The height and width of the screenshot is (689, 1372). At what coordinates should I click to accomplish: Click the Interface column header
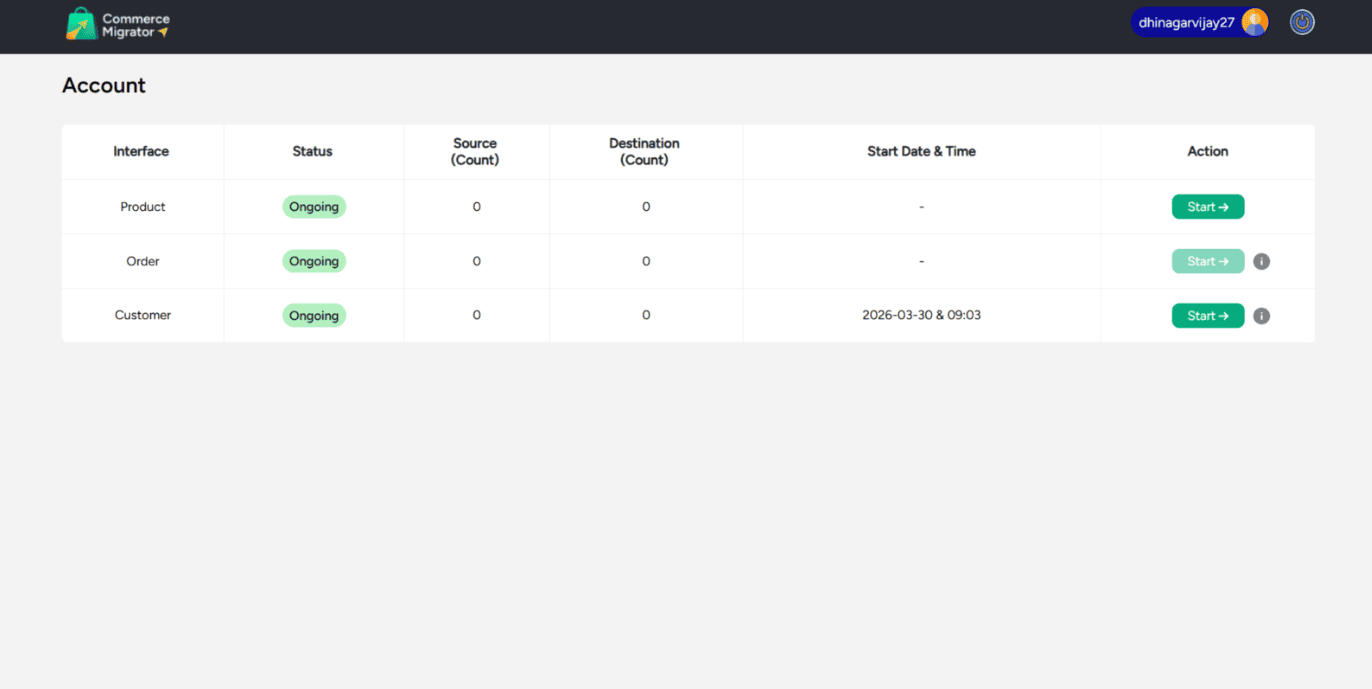click(x=141, y=152)
